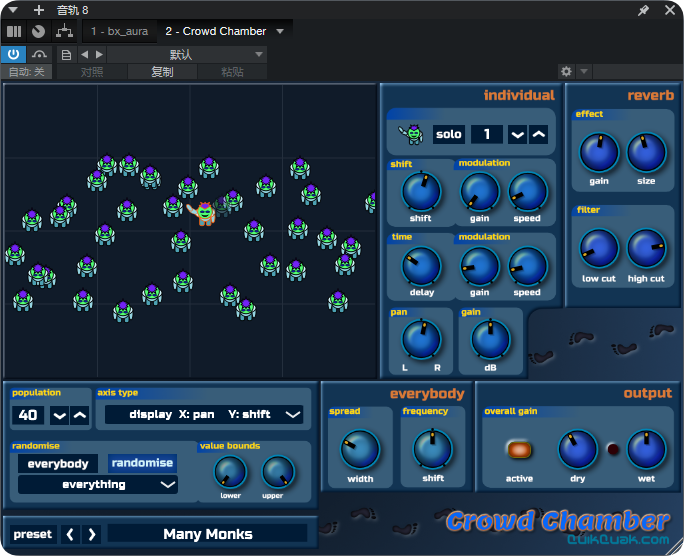Open the 默认 preset dropdown
Image resolution: width=684 pixels, height=556 pixels.
click(187, 55)
